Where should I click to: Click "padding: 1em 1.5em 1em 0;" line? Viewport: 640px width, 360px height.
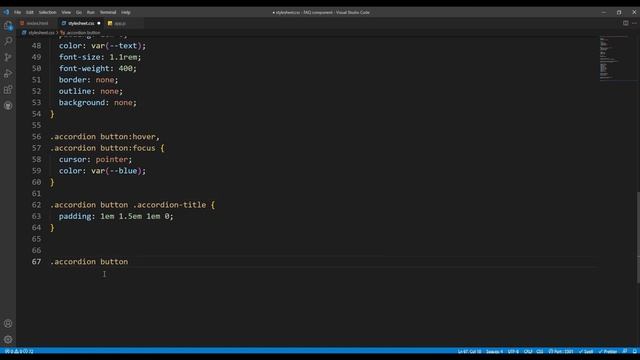tap(116, 216)
